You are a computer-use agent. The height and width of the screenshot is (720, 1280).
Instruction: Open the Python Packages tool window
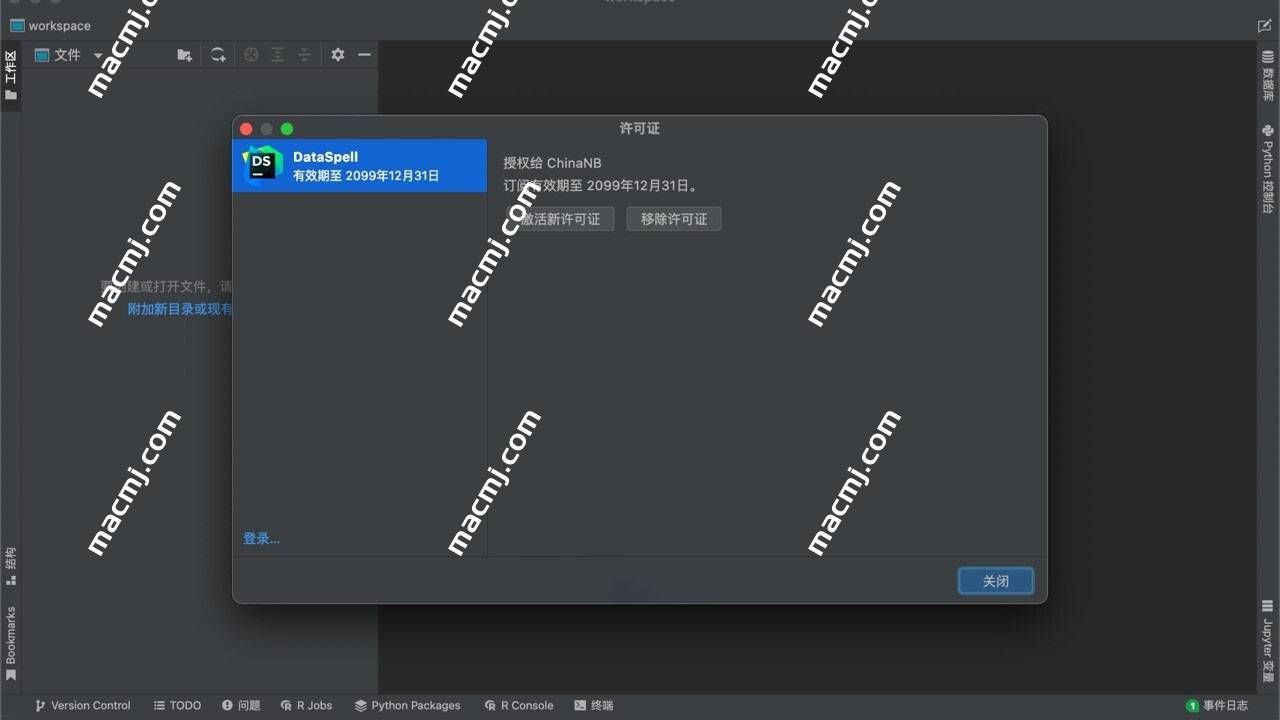tap(408, 706)
